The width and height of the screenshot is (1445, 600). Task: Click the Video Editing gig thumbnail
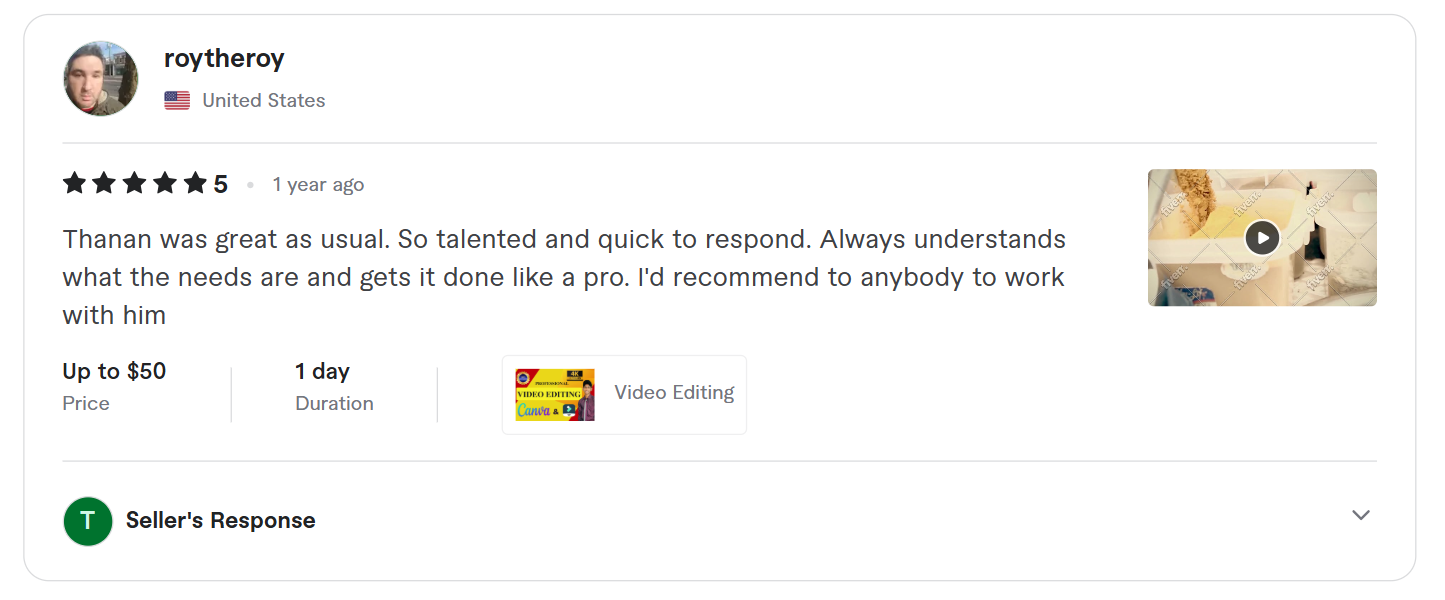point(555,395)
